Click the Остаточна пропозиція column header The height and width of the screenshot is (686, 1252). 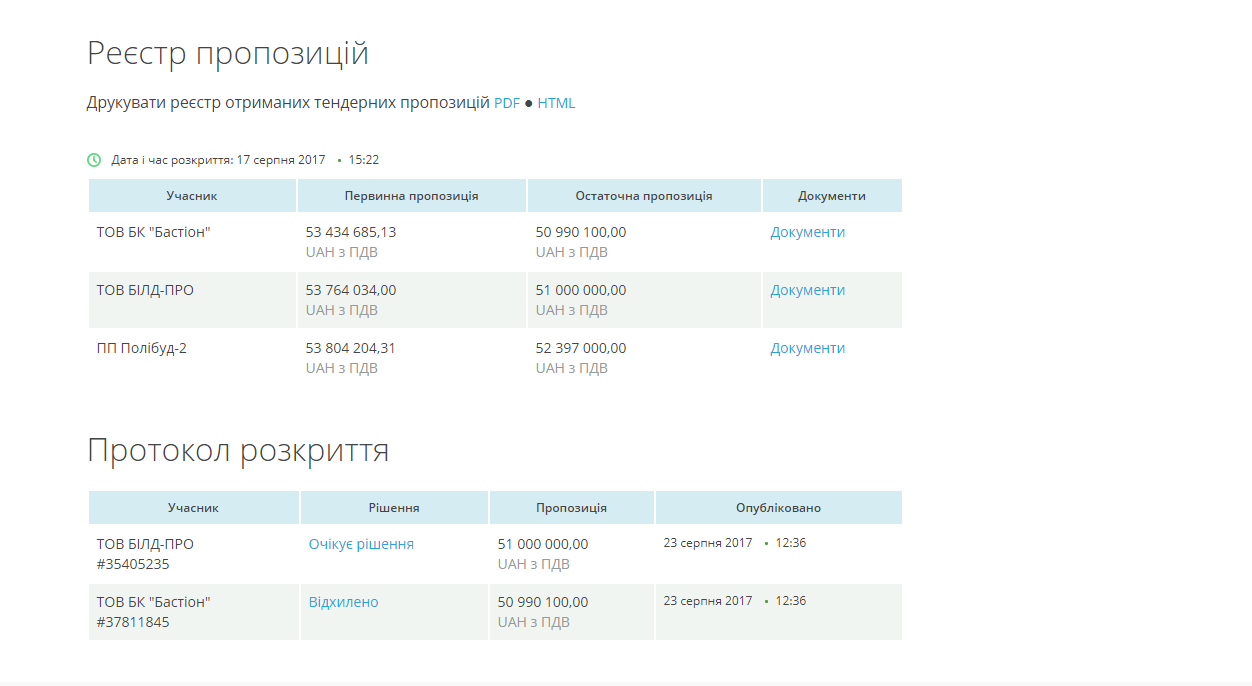tap(644, 196)
